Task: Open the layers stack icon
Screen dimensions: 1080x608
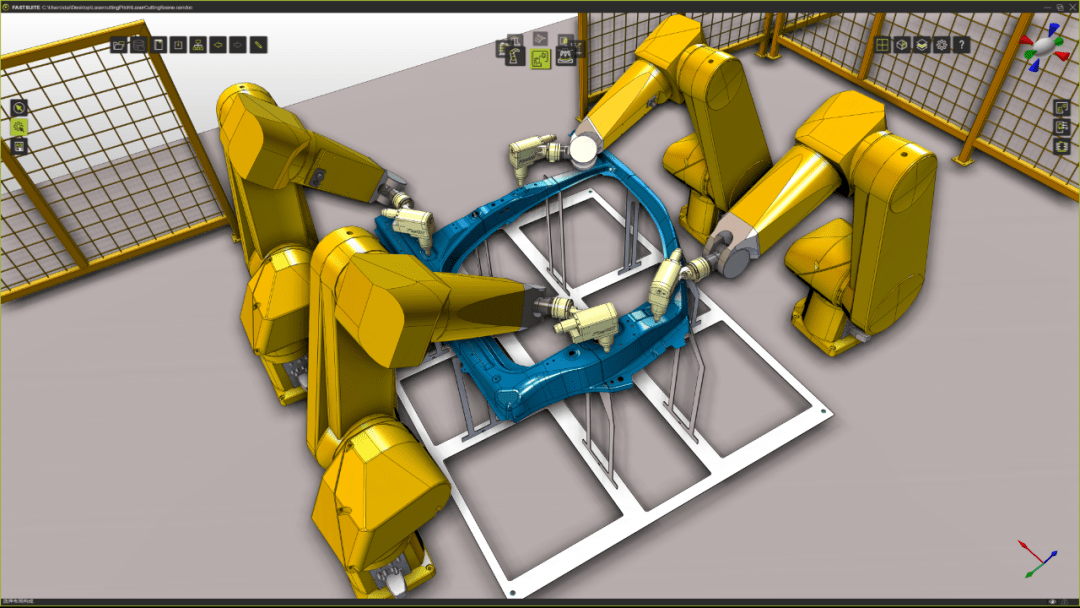Action: coord(921,45)
